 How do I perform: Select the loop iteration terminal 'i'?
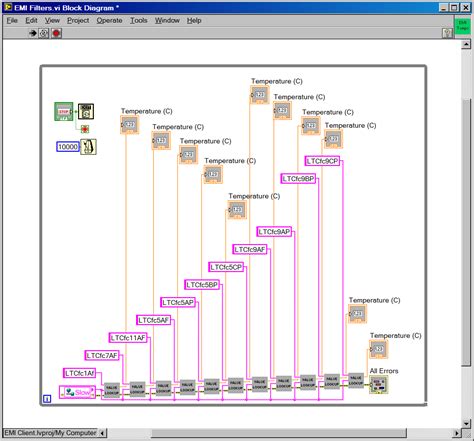point(47,398)
